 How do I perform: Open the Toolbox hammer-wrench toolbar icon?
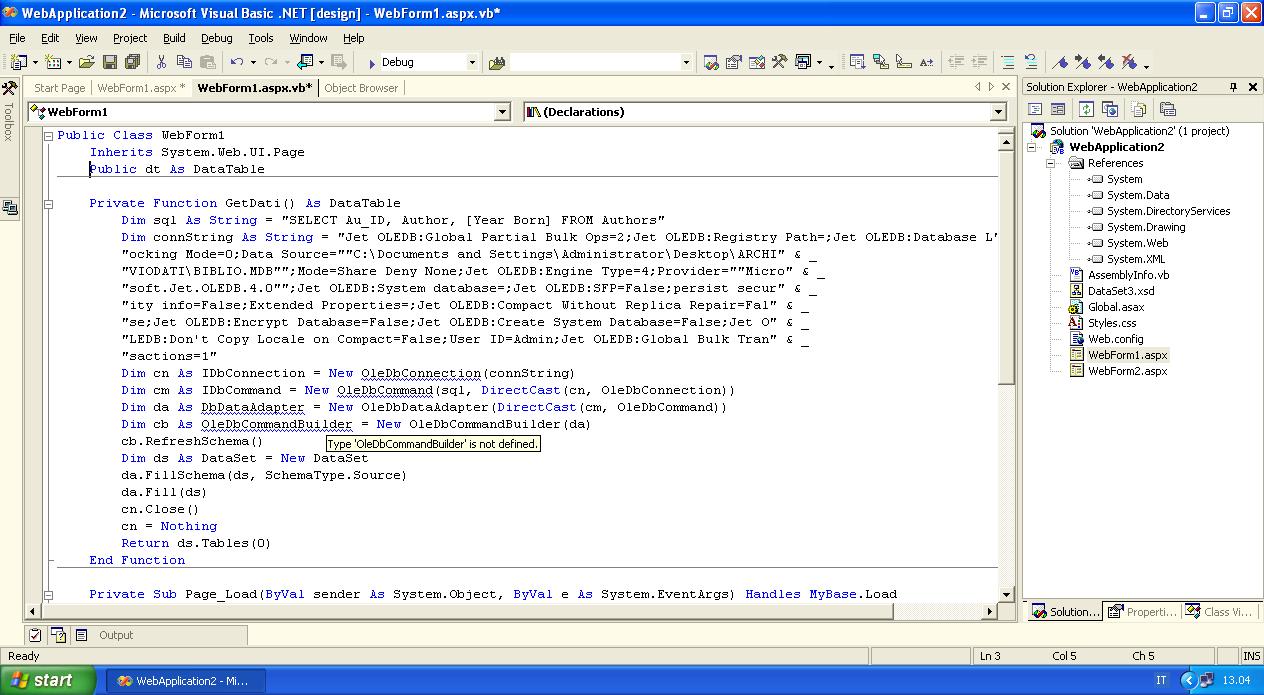pos(780,62)
